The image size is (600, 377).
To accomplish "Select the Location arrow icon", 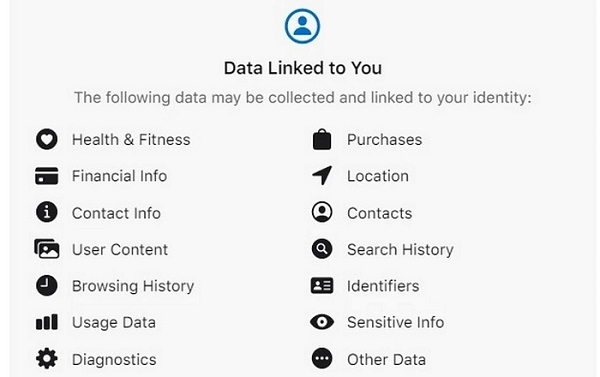I will click(x=322, y=176).
